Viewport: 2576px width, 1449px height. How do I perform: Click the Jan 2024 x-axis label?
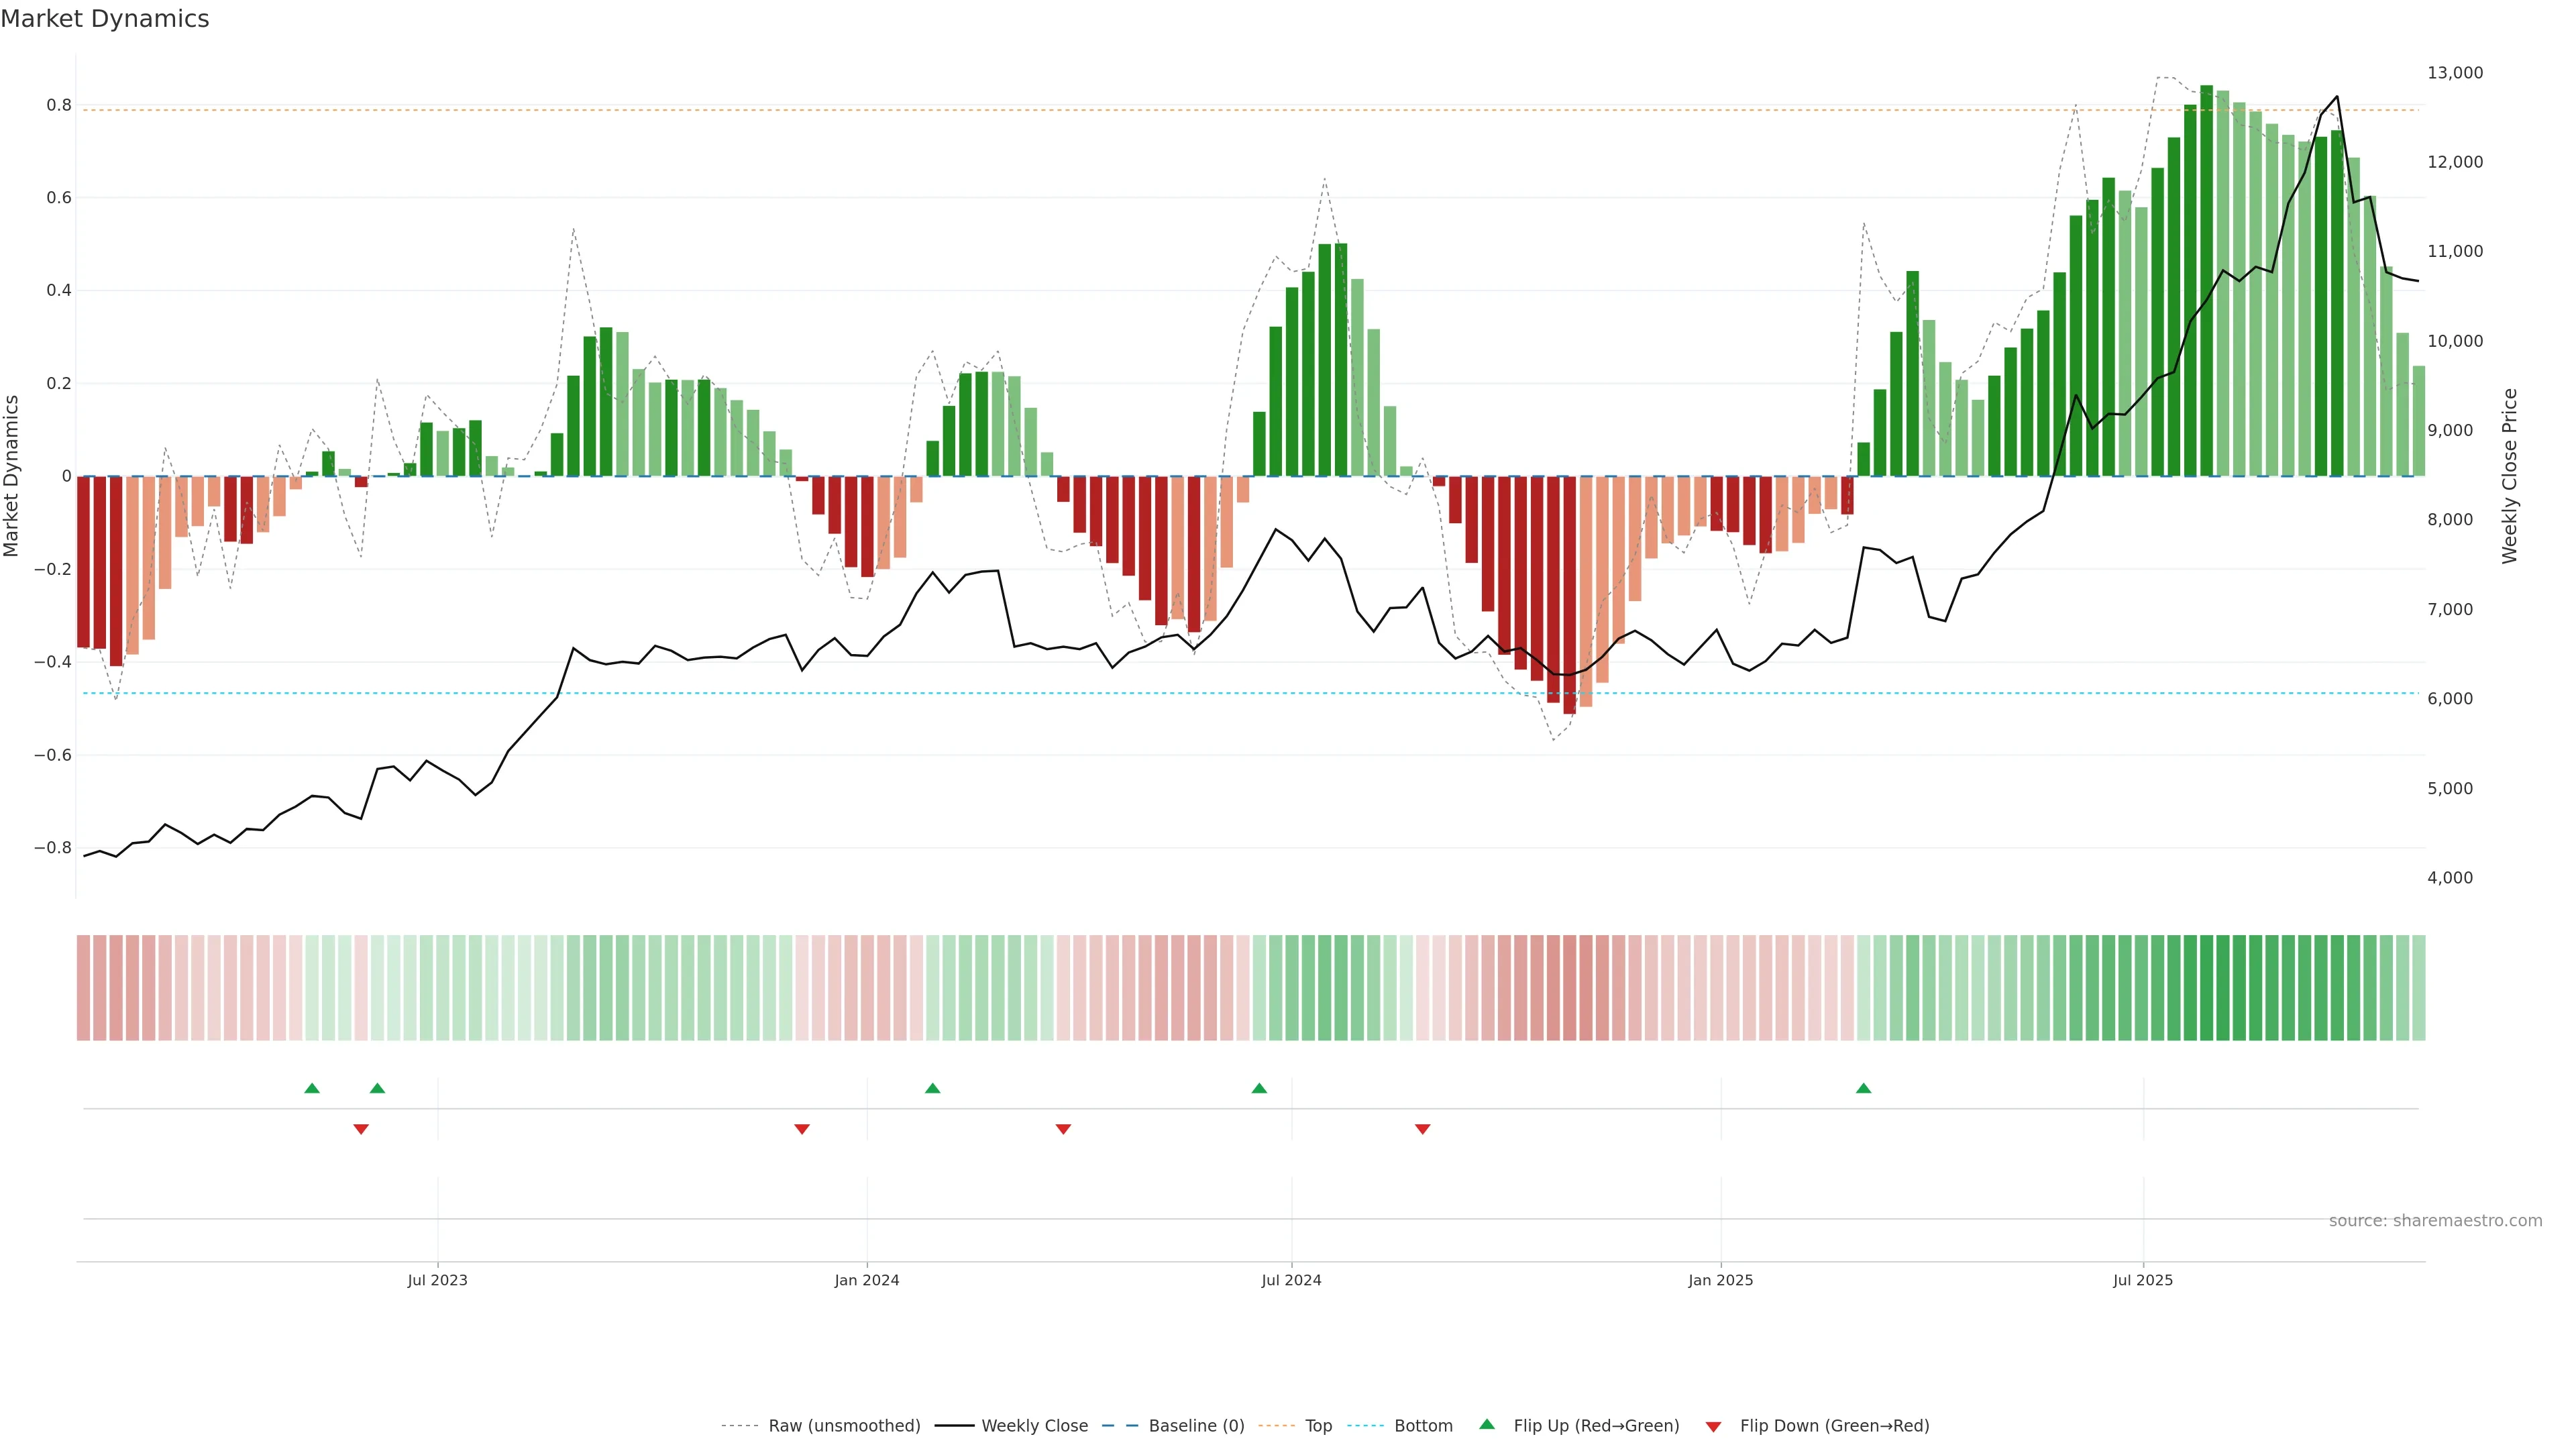pos(867,1280)
